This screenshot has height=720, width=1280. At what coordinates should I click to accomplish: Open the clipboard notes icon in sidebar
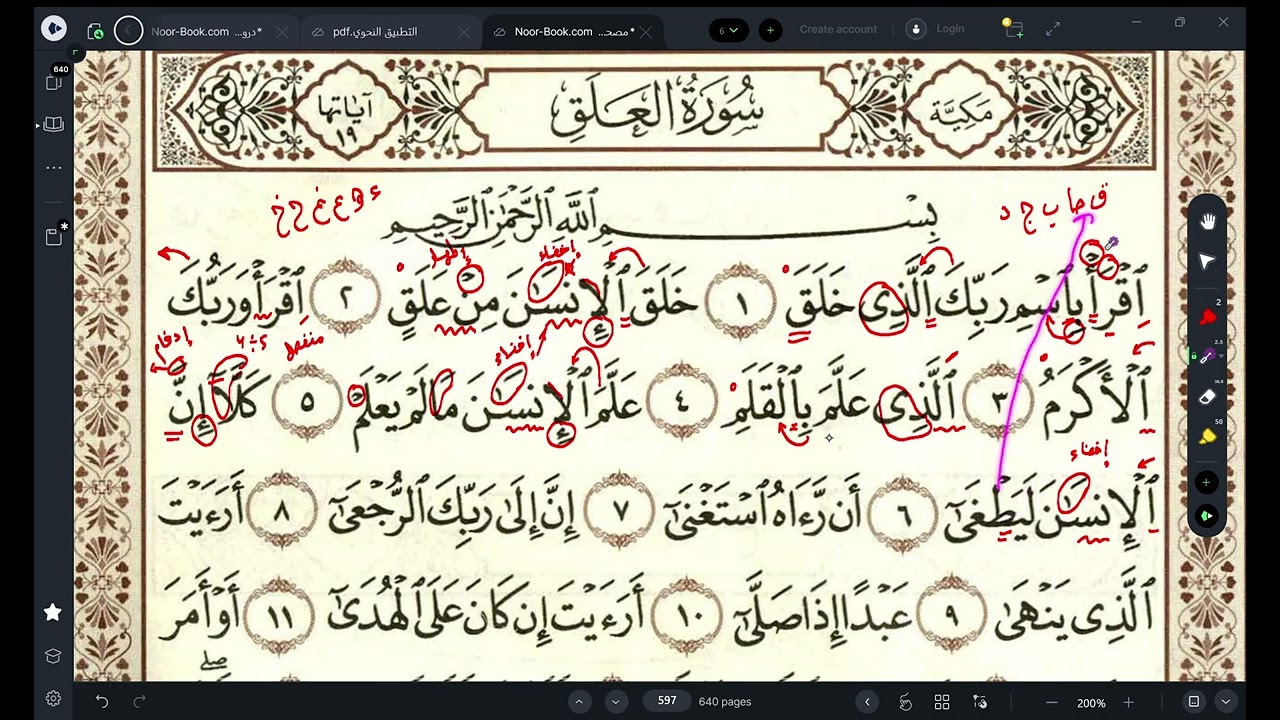(x=54, y=236)
